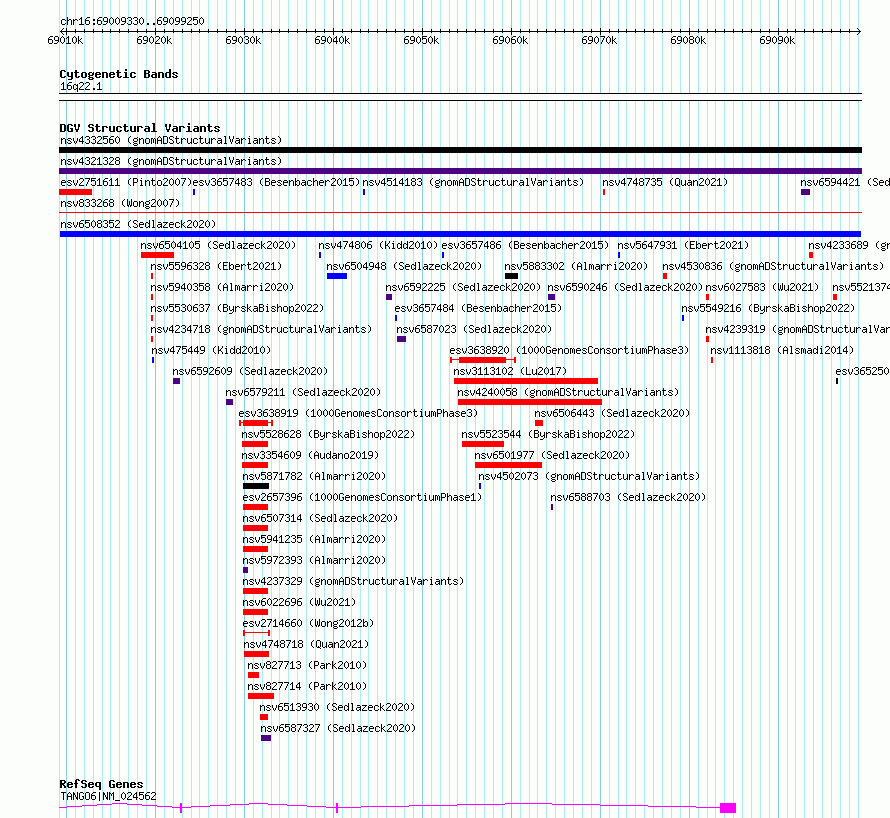Viewport: 890px width, 818px height.
Task: Click text nsv4514183 (gnomADStructuralVariants)
Action: (473, 182)
